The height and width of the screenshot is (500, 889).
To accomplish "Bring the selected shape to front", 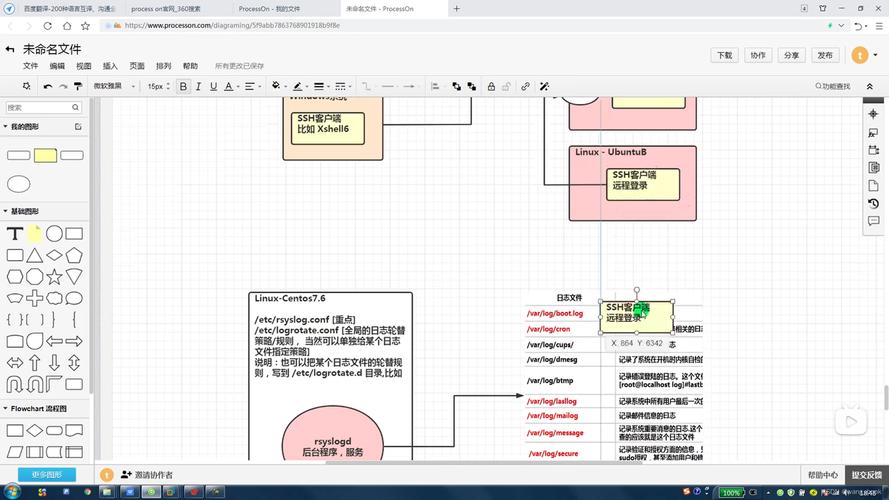I will point(456,86).
